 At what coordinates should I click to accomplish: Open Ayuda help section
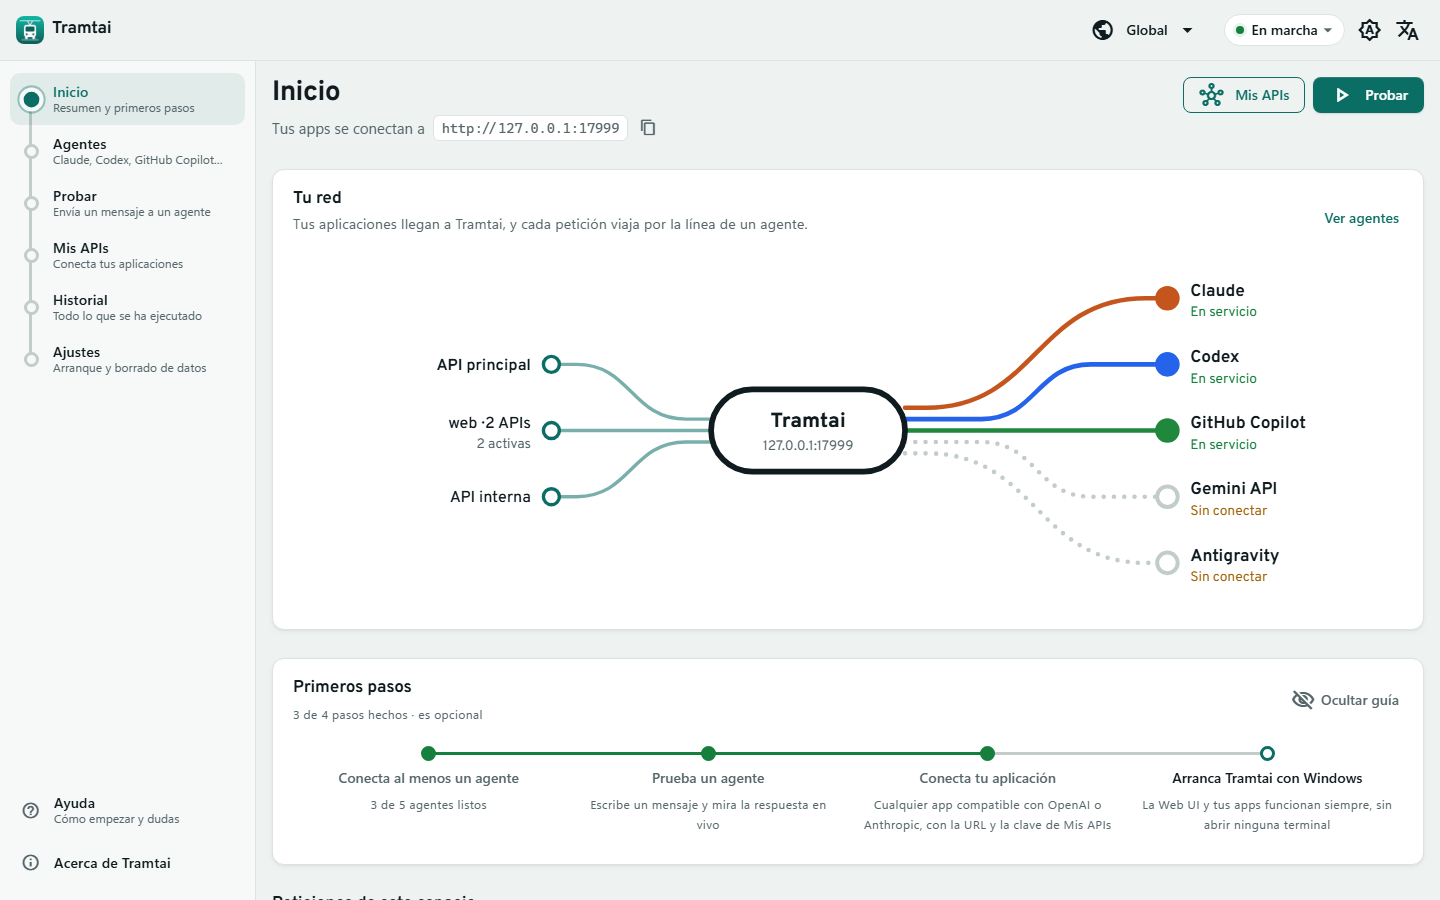pos(128,811)
